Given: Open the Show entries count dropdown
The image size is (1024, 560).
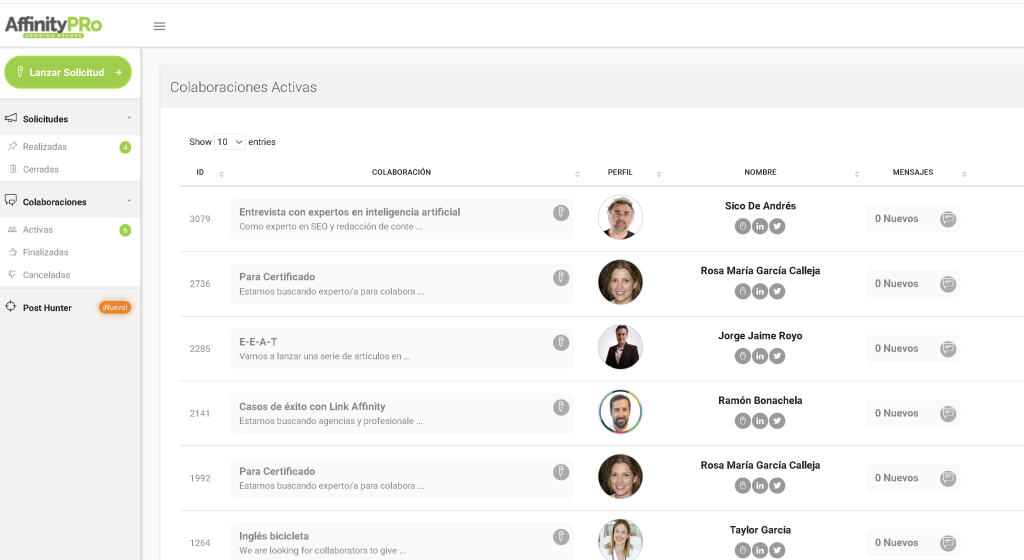Looking at the screenshot, I should 230,142.
